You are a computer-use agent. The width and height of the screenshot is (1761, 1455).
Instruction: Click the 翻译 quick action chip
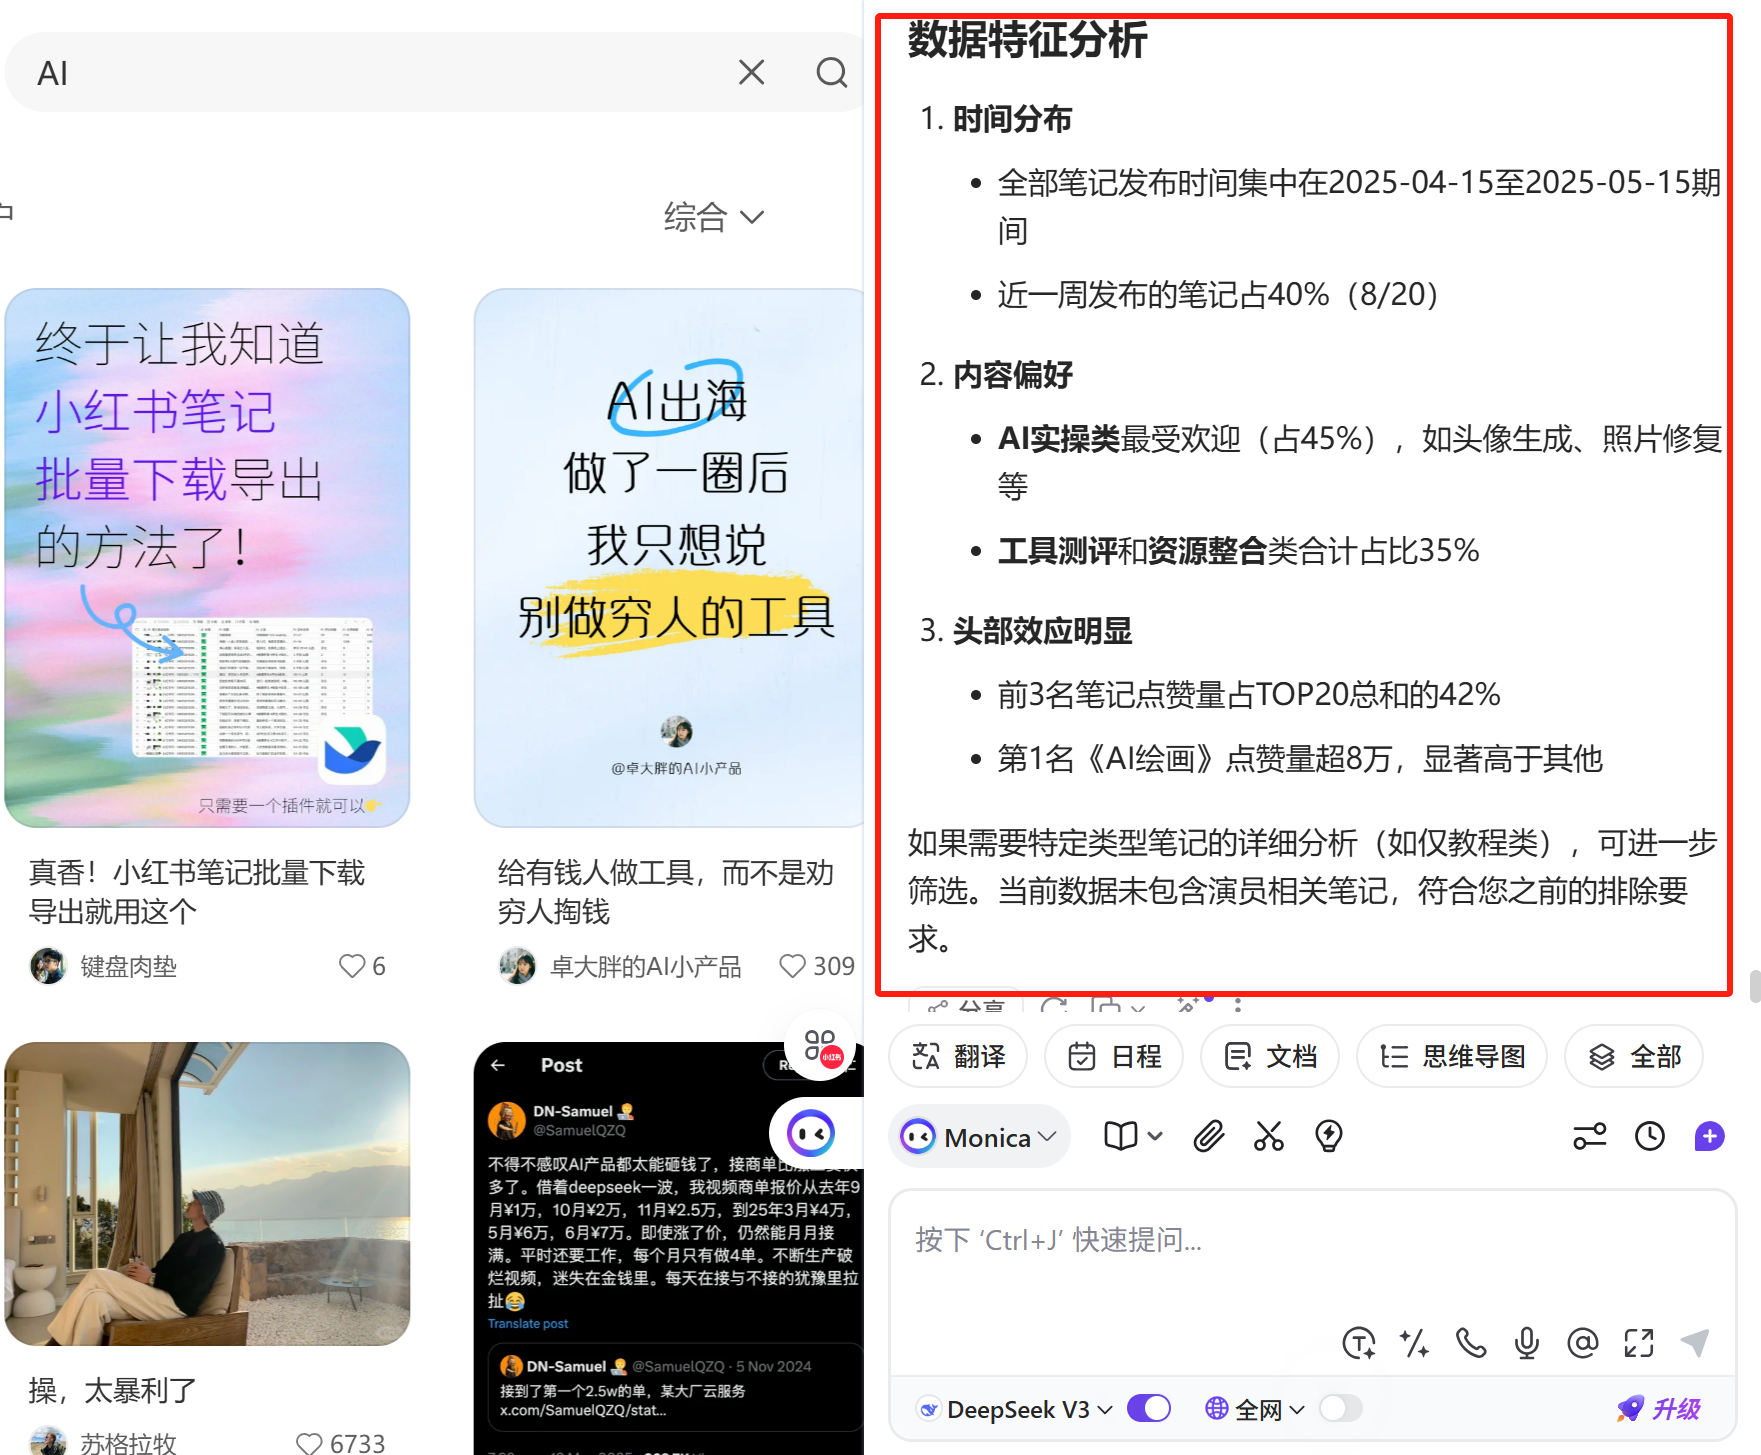click(958, 1056)
